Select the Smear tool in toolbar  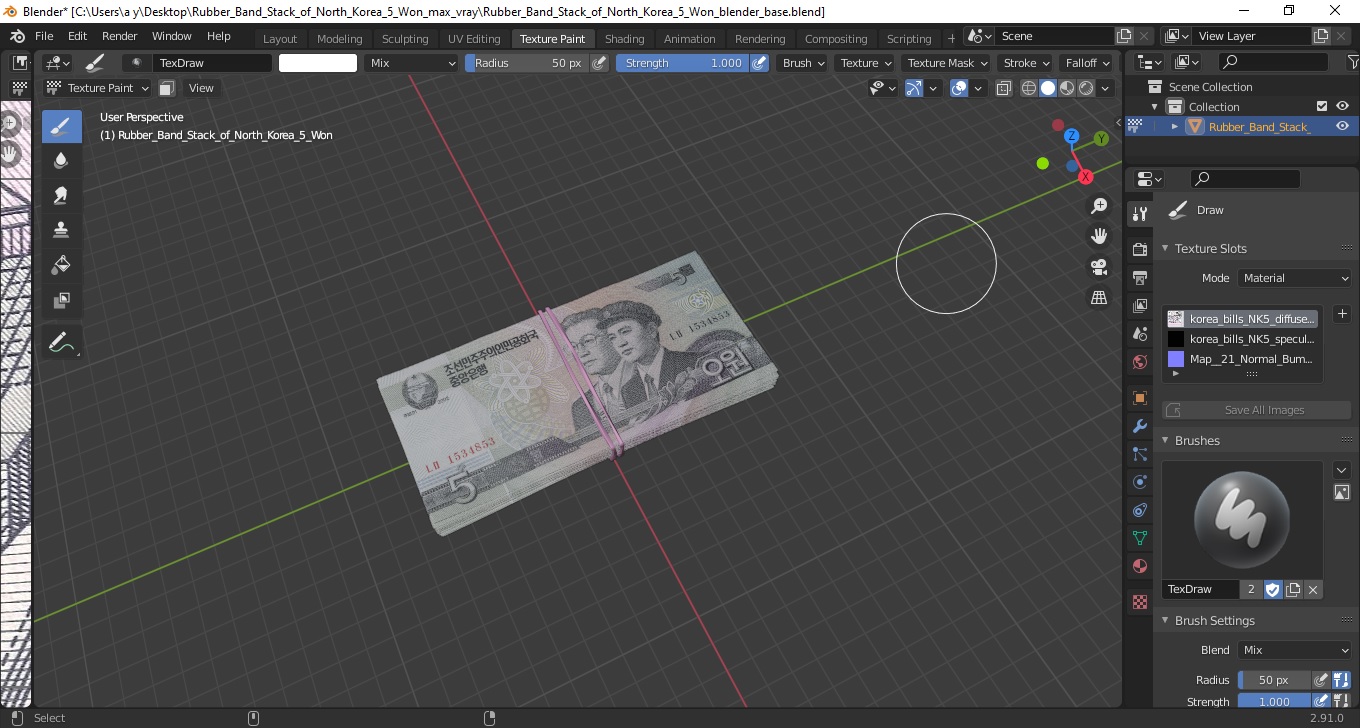pyautogui.click(x=61, y=195)
